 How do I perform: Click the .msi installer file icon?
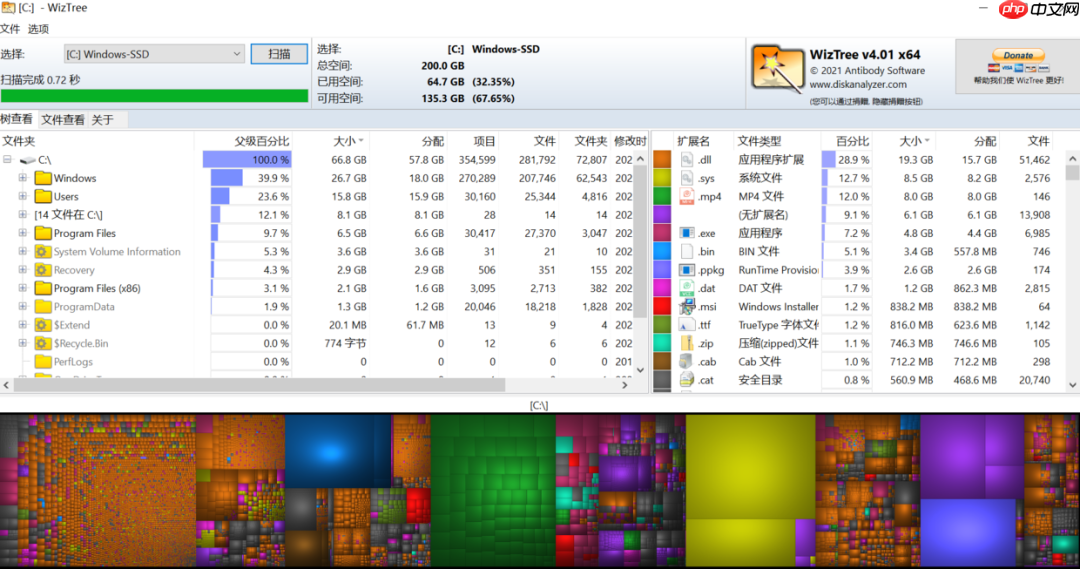click(687, 307)
